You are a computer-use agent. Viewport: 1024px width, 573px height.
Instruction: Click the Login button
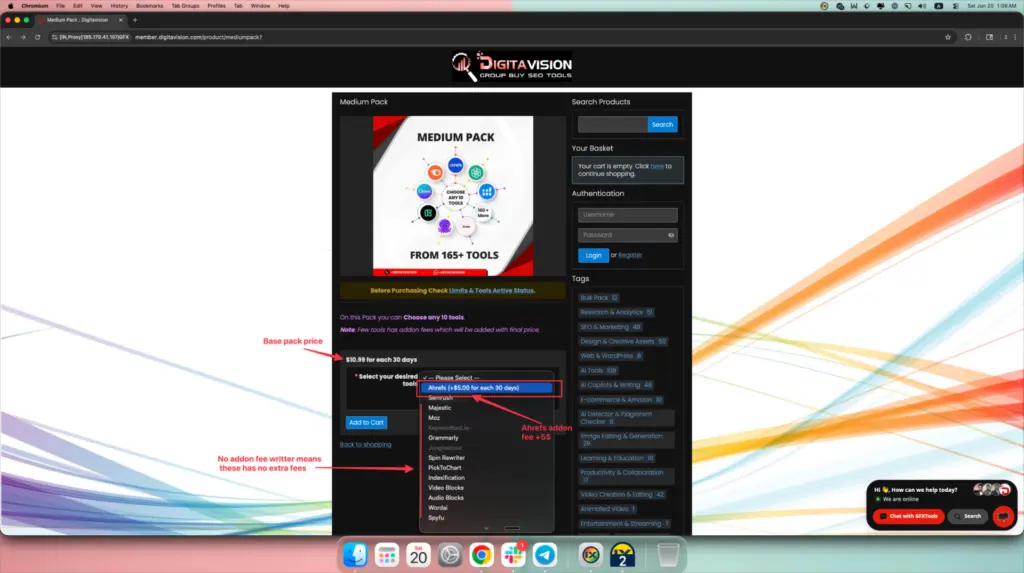point(593,255)
